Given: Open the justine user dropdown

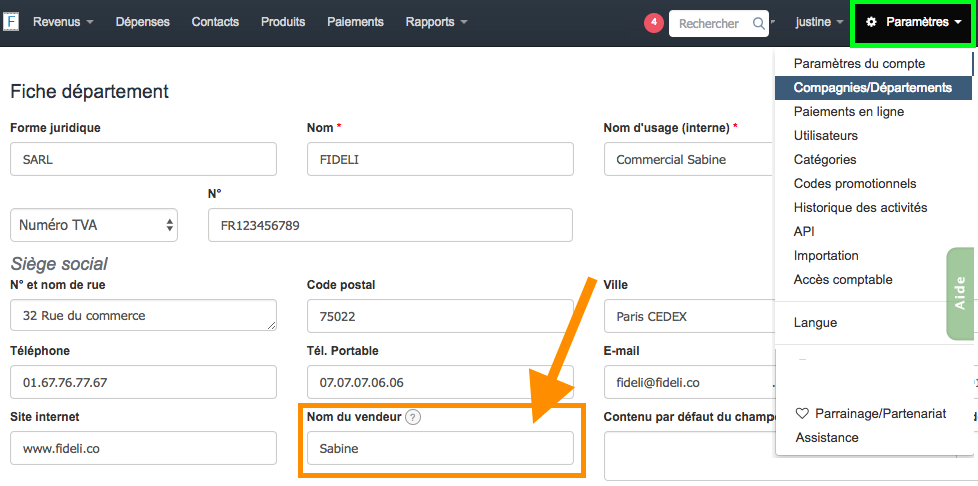Looking at the screenshot, I should pyautogui.click(x=819, y=22).
